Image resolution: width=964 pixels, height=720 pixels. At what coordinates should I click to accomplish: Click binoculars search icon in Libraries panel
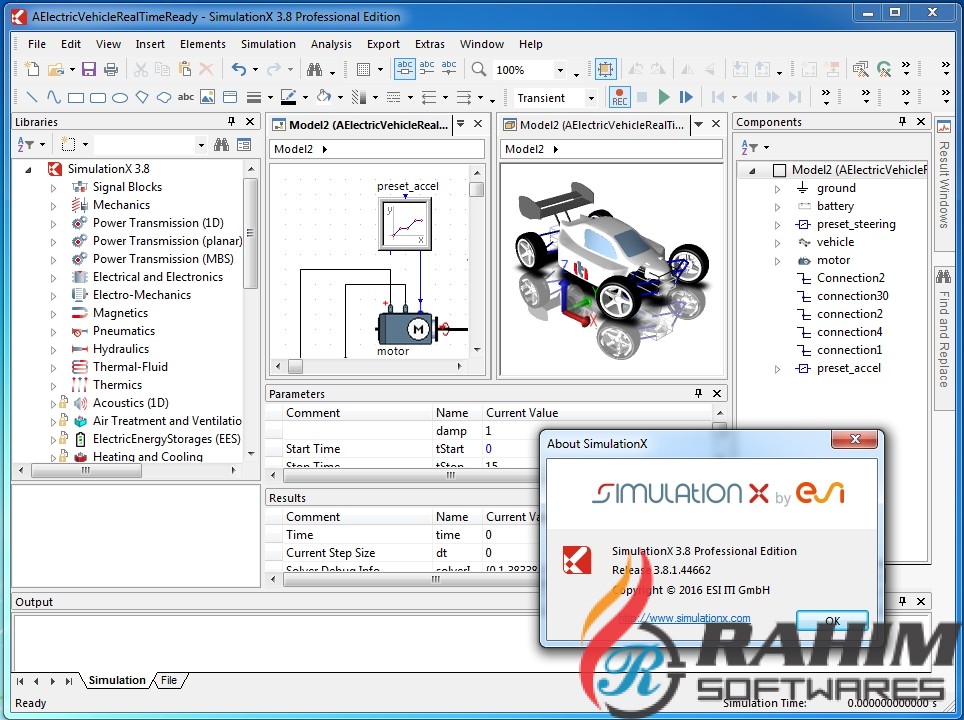pos(221,144)
